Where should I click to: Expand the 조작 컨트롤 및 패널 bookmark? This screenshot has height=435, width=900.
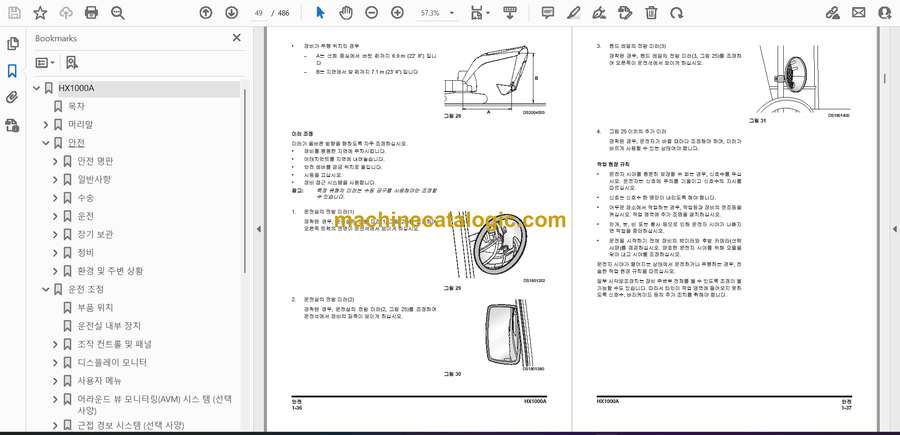point(55,345)
